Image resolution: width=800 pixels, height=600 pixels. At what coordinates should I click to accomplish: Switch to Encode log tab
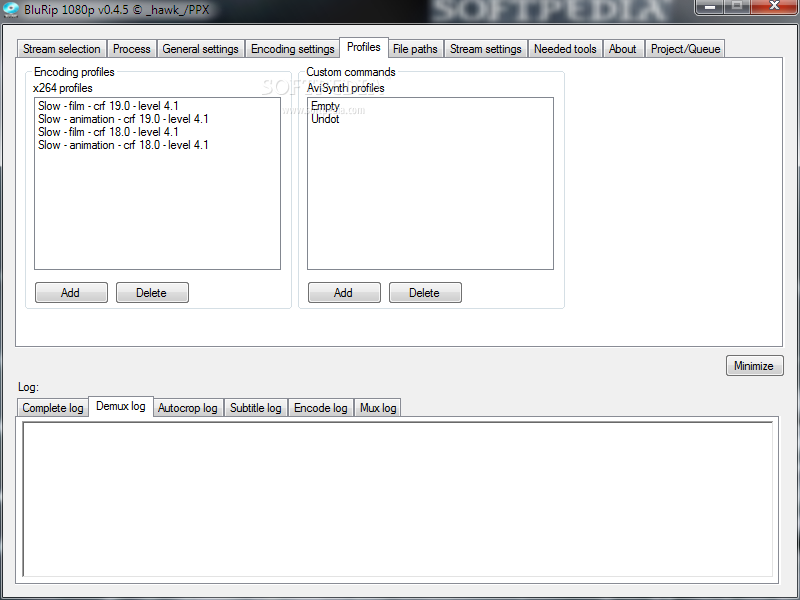click(x=321, y=408)
